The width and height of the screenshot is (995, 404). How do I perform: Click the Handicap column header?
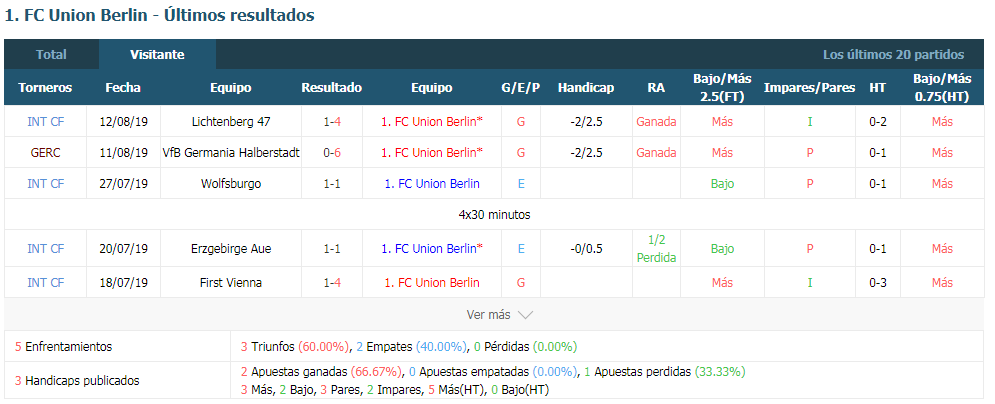pyautogui.click(x=586, y=88)
